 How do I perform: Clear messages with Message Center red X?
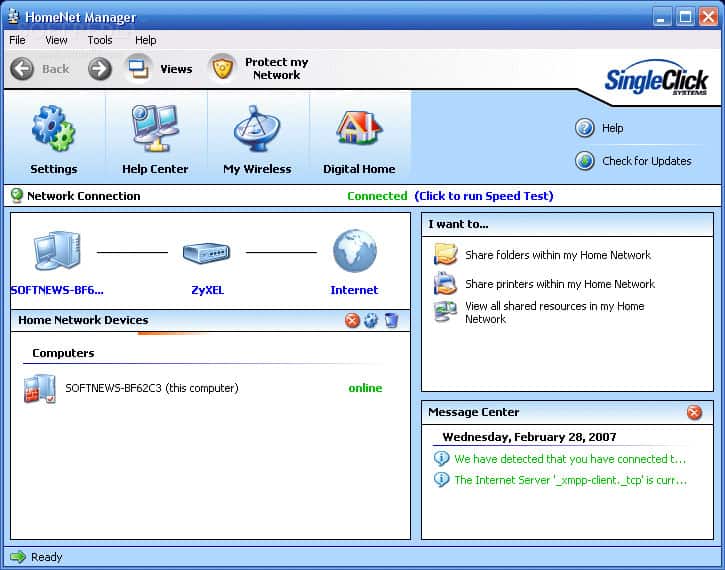click(x=694, y=412)
